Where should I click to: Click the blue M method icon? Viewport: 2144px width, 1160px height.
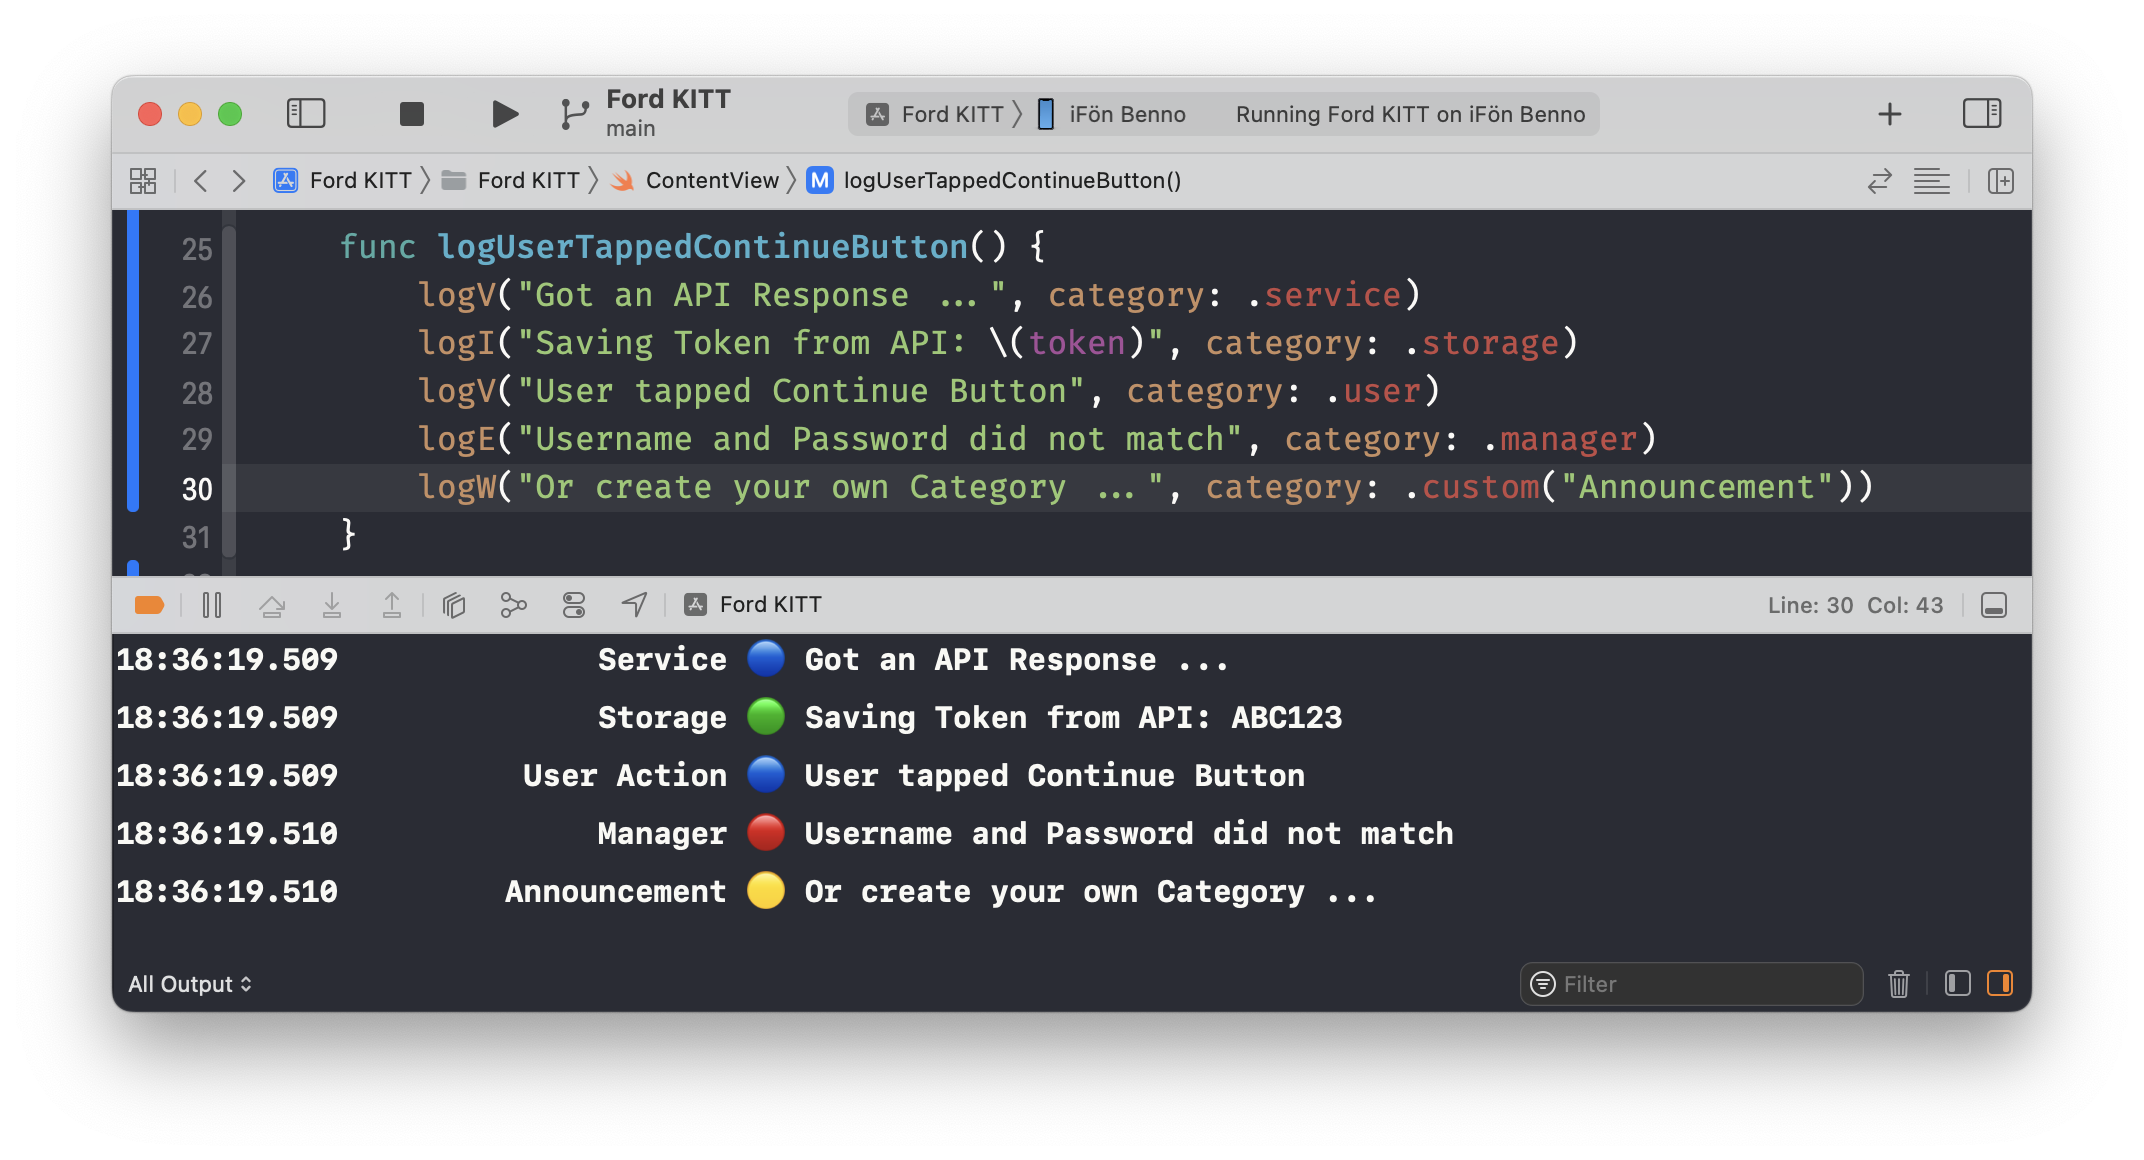[820, 181]
